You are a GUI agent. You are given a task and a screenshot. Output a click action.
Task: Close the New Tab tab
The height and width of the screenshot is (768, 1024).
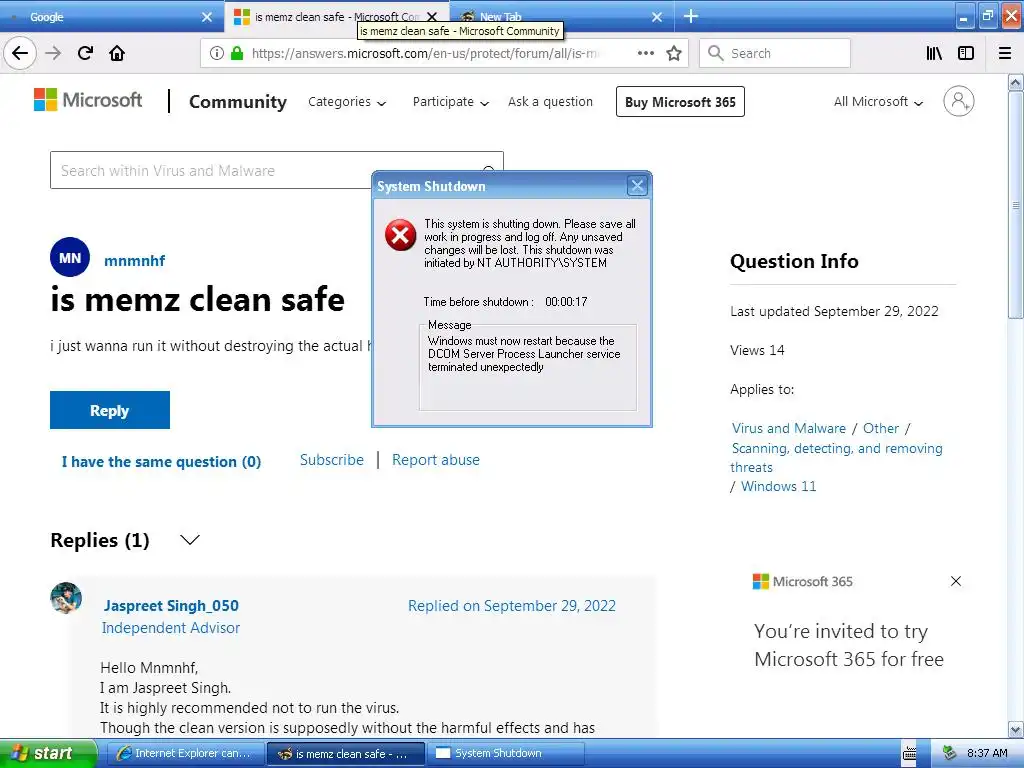coord(657,17)
